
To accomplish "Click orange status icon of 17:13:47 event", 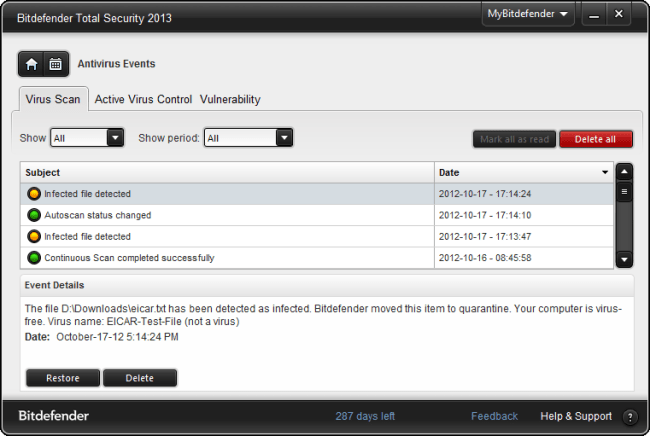I will tap(34, 236).
